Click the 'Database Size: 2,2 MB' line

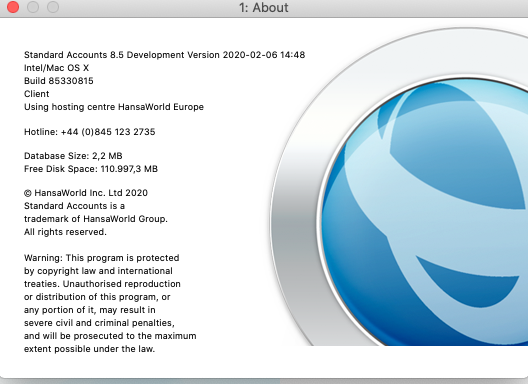point(73,156)
